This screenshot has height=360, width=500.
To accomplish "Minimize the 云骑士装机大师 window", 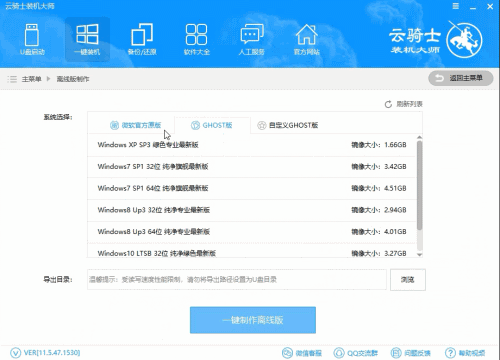I will click(x=473, y=7).
